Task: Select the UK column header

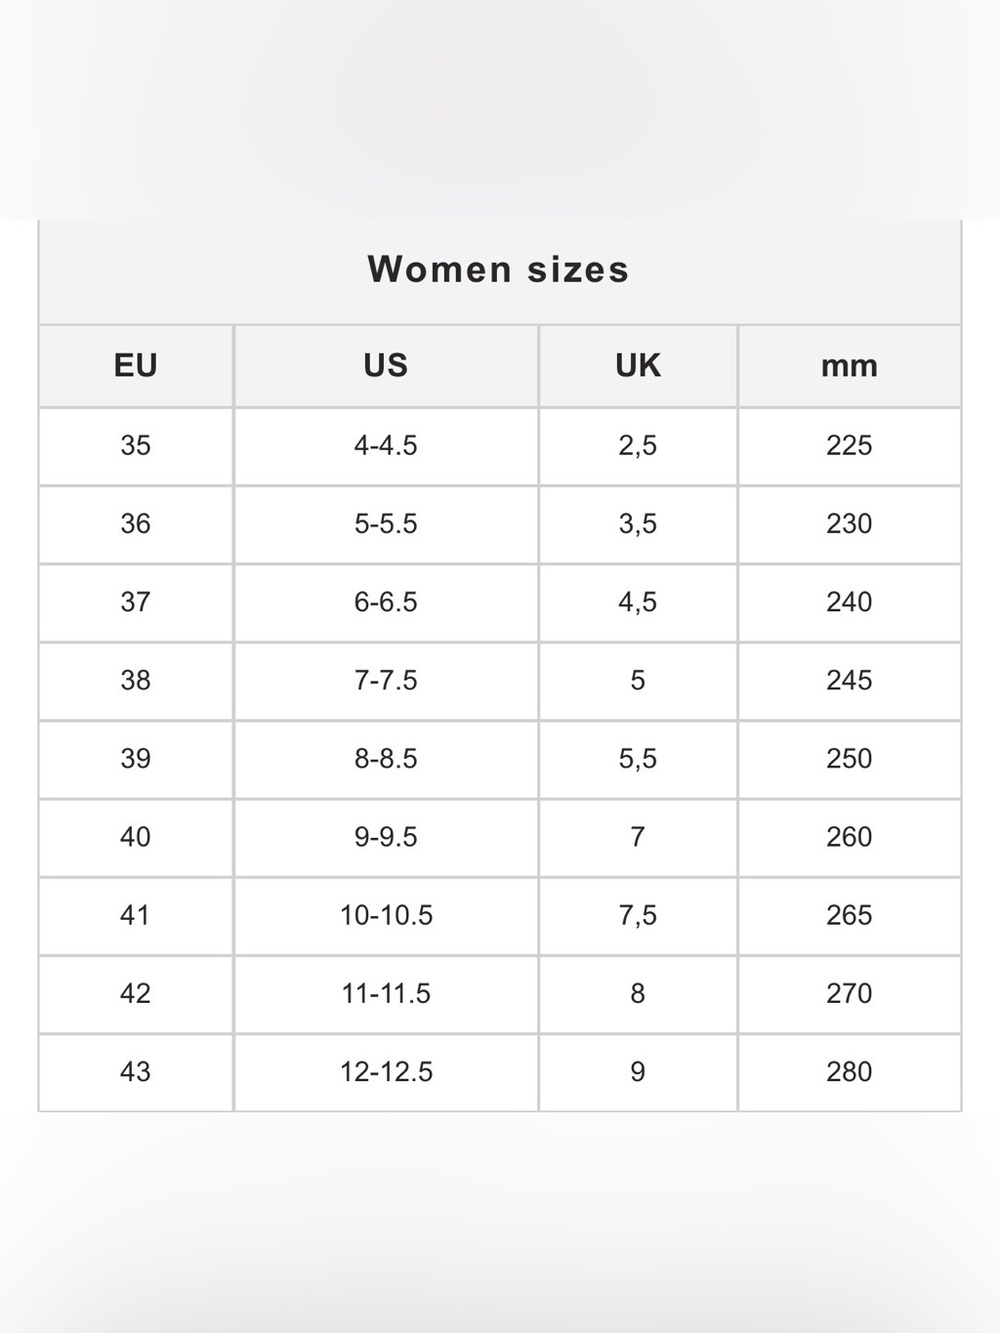Action: (638, 366)
